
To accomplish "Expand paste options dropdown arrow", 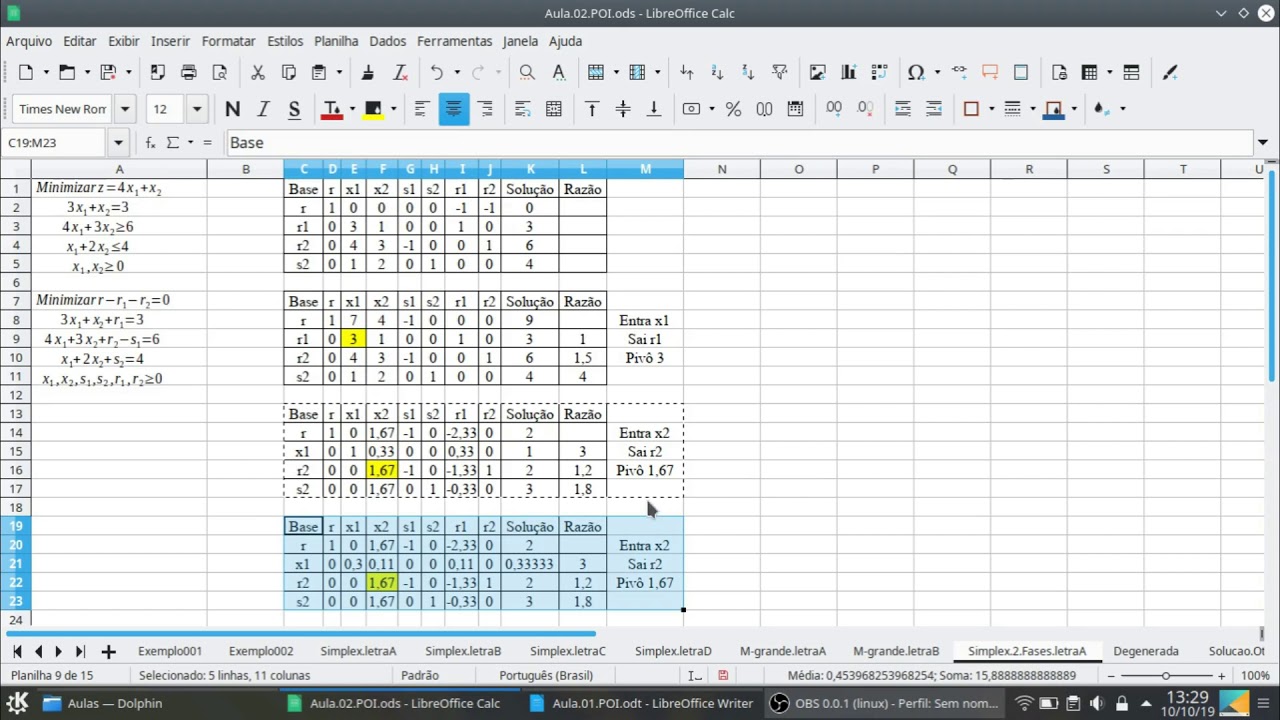I will click(x=339, y=72).
